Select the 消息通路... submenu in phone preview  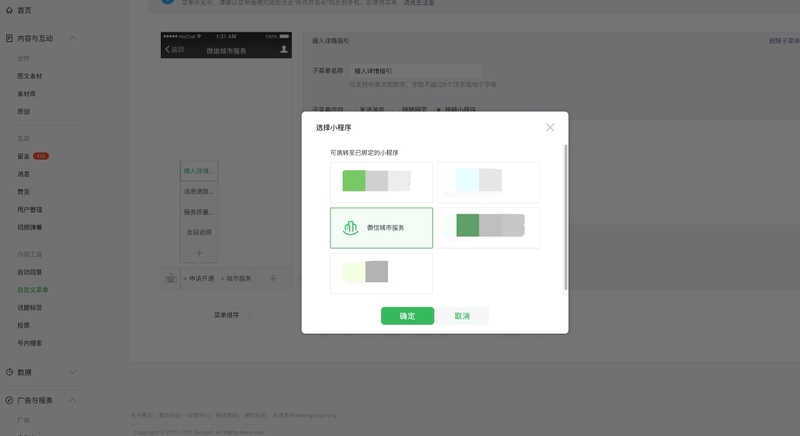coord(199,191)
